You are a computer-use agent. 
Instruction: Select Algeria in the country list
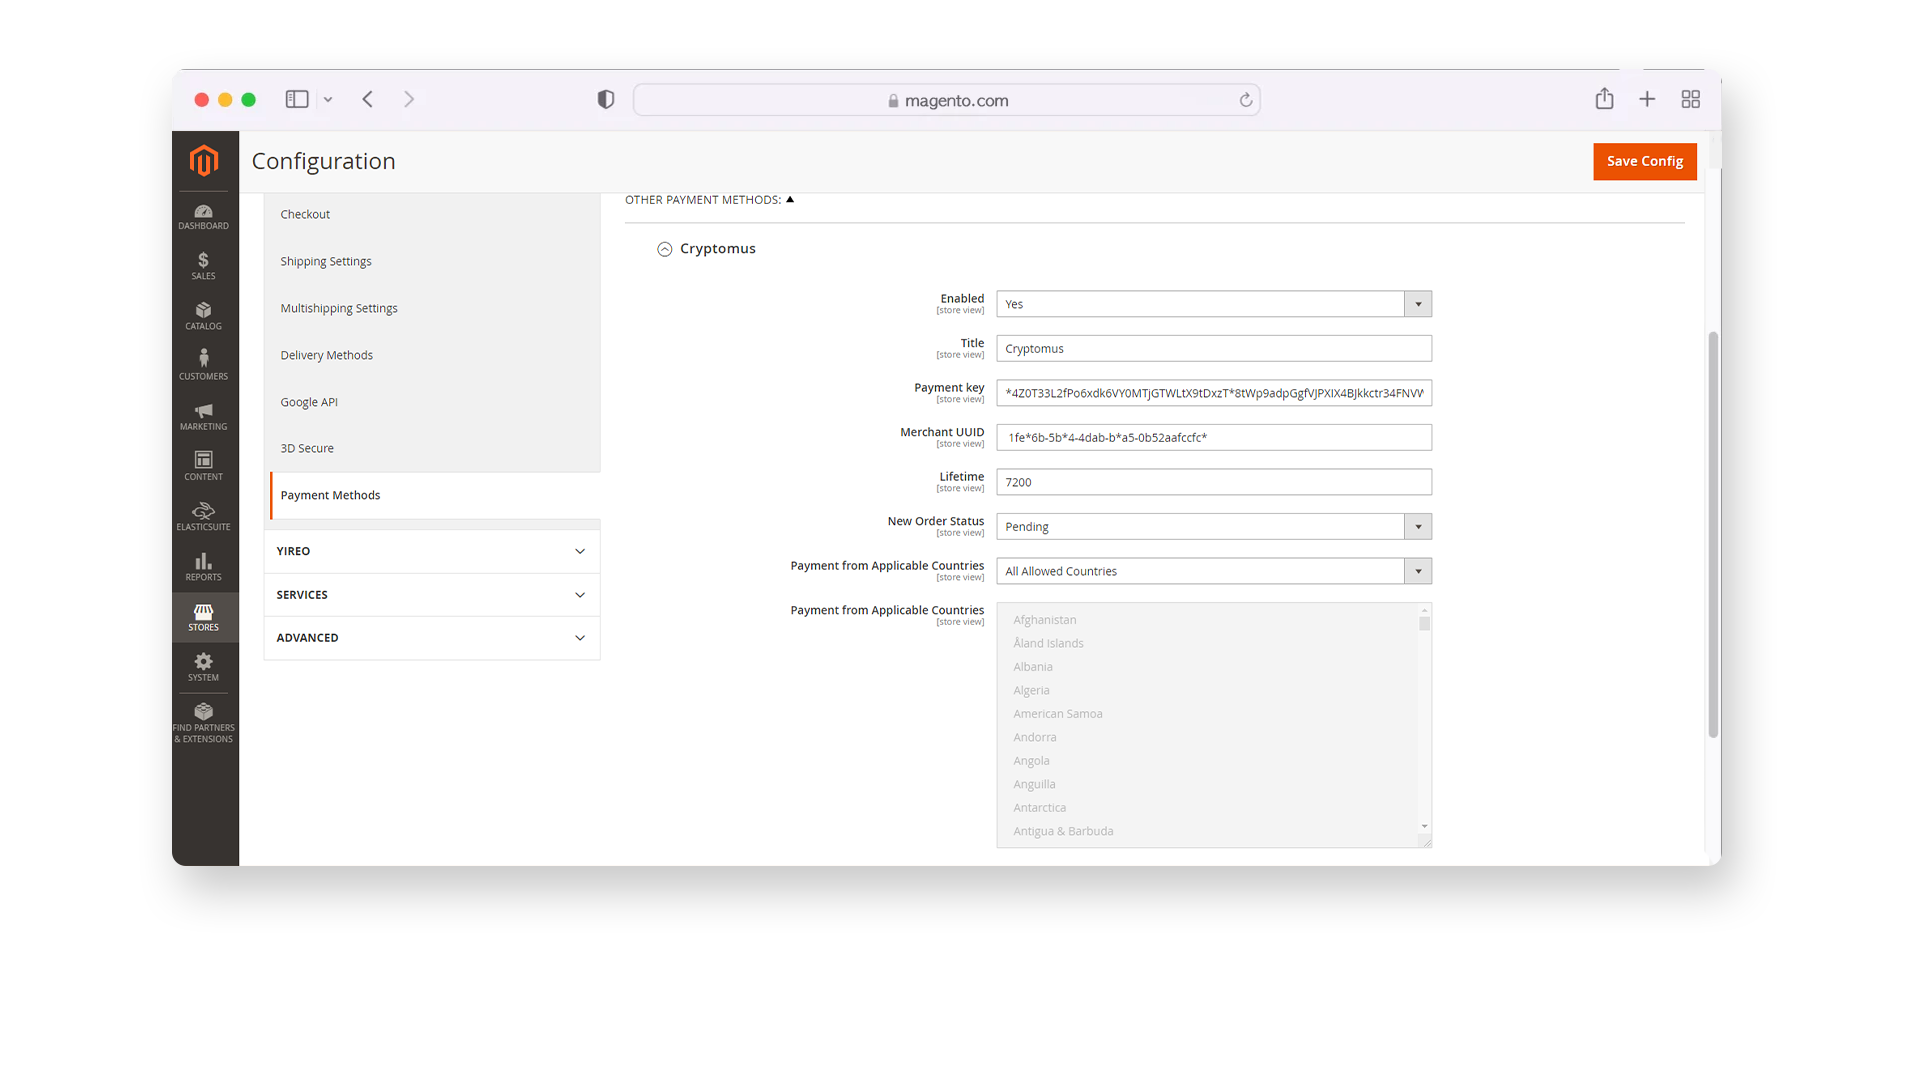[x=1031, y=690]
